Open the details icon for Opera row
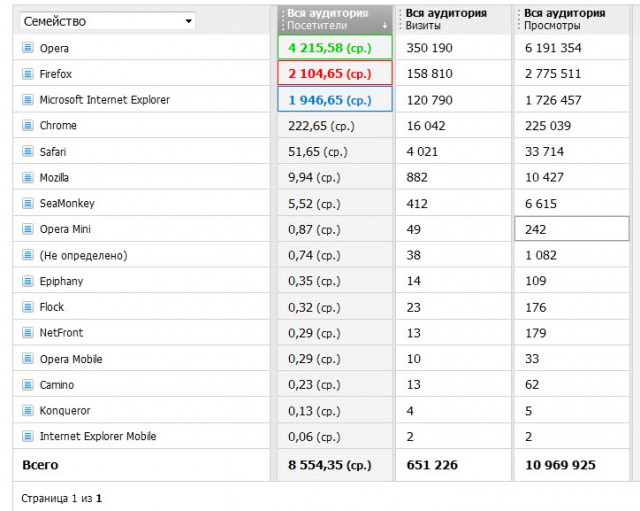The width and height of the screenshot is (640, 511). pos(27,48)
